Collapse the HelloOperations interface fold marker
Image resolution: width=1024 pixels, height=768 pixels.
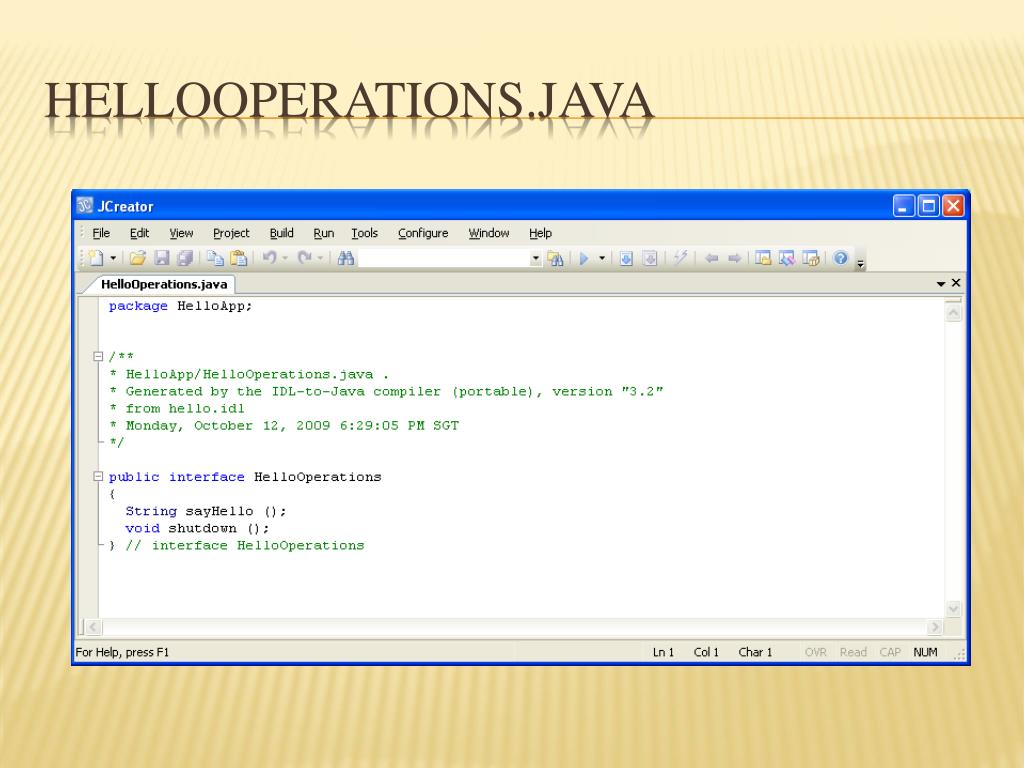coord(98,477)
